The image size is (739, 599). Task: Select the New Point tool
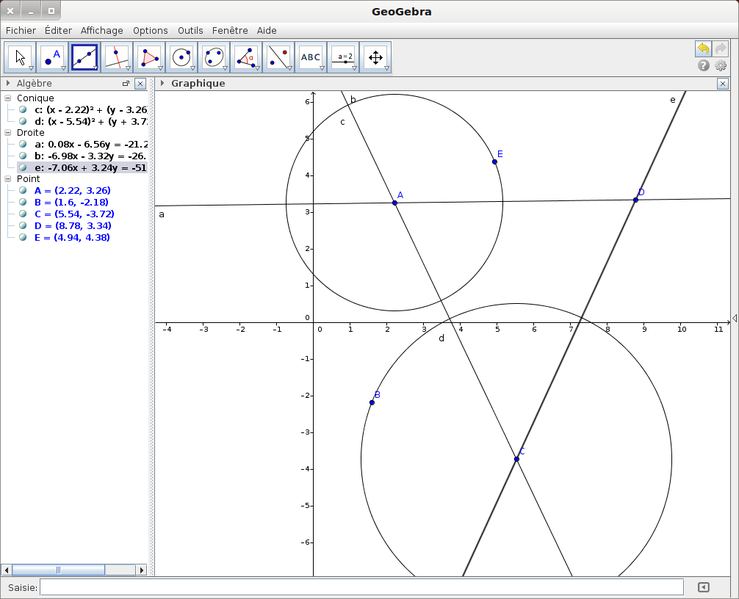coord(52,58)
